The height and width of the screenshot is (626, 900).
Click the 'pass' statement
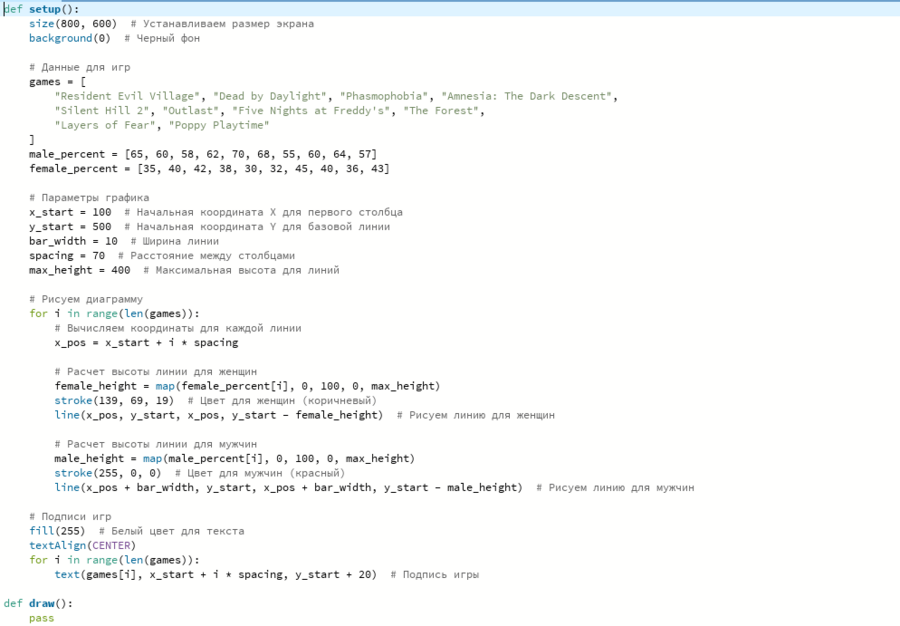pyautogui.click(x=41, y=619)
